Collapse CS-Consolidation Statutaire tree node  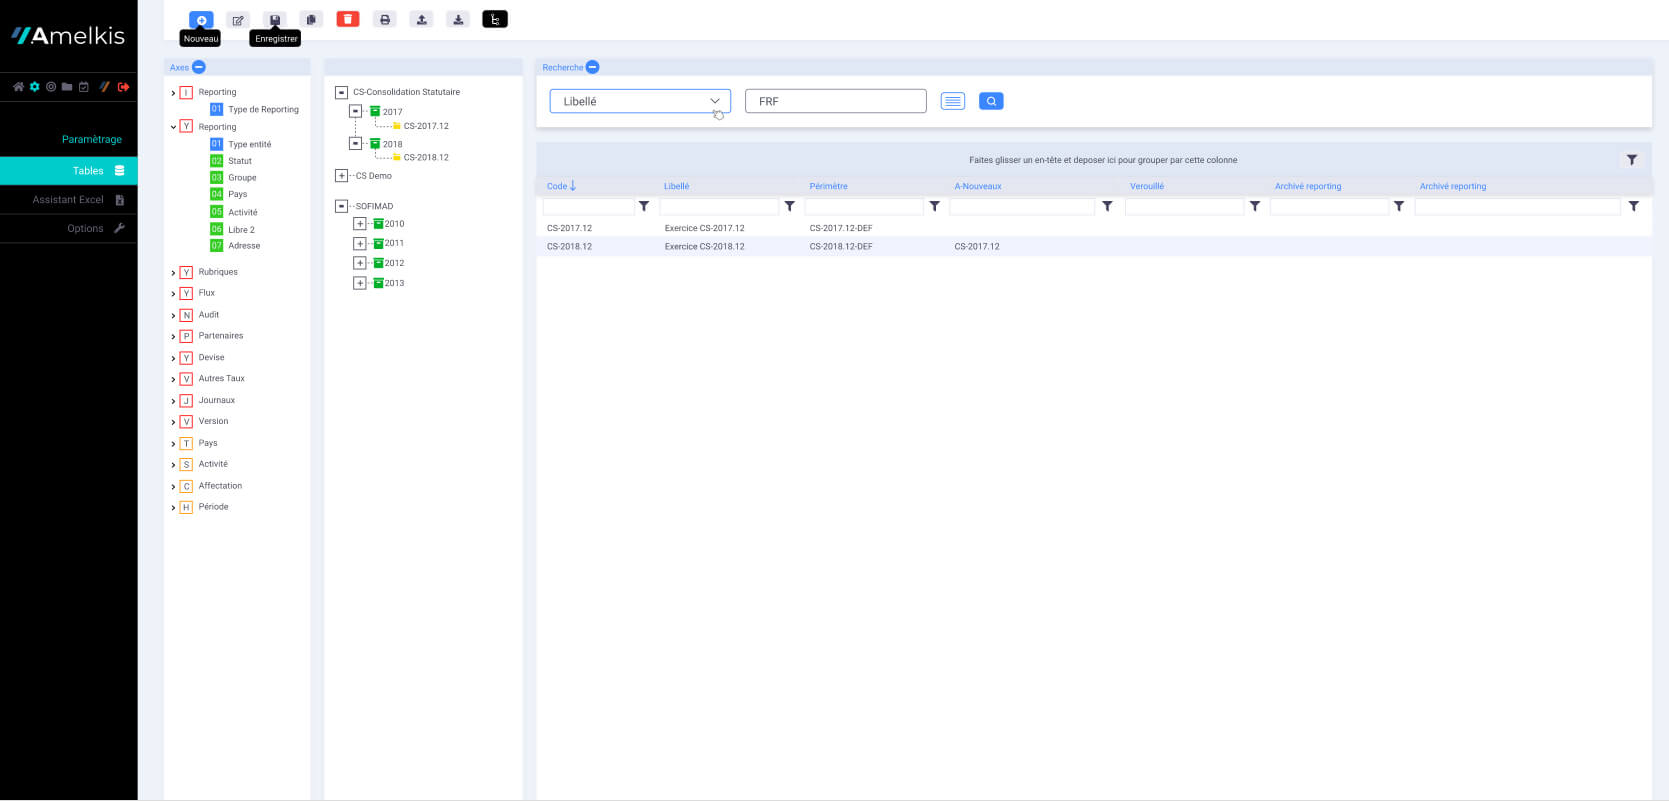click(x=341, y=92)
